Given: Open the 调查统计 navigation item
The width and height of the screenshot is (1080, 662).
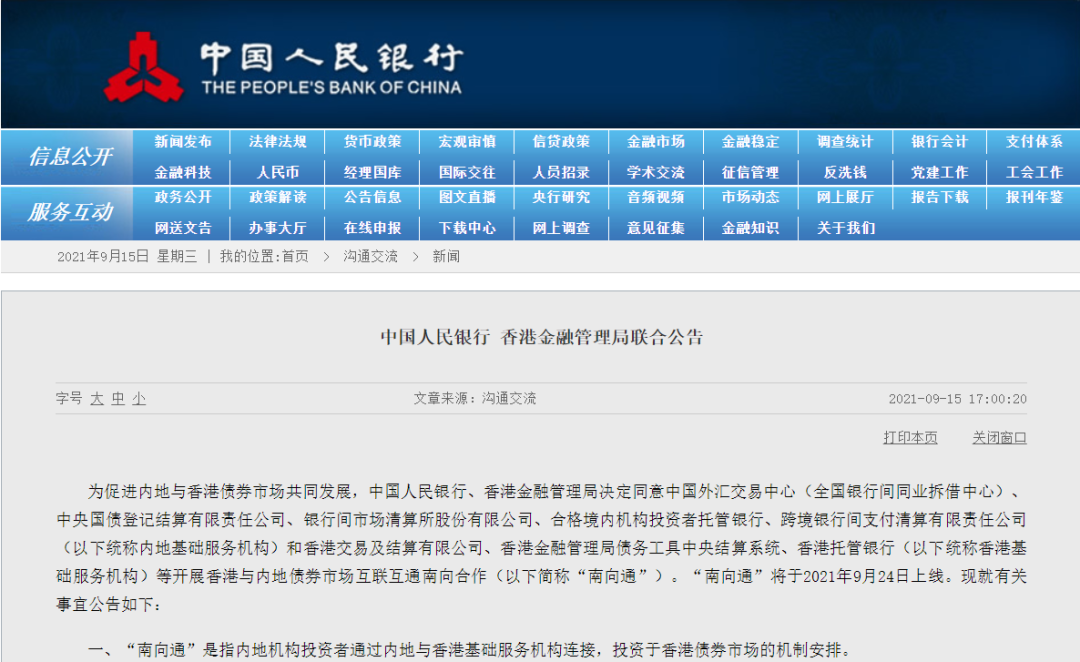Looking at the screenshot, I should coord(846,141).
